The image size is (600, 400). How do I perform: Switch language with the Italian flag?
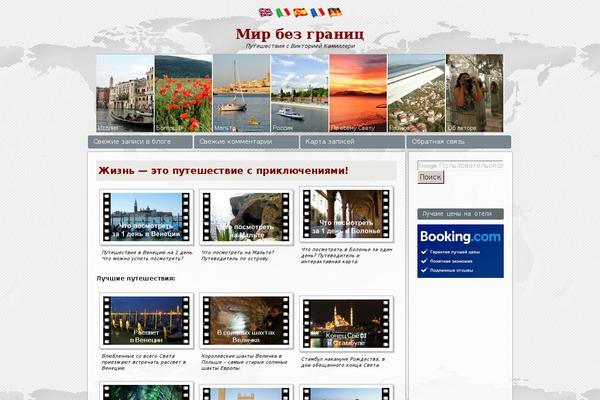pyautogui.click(x=283, y=12)
